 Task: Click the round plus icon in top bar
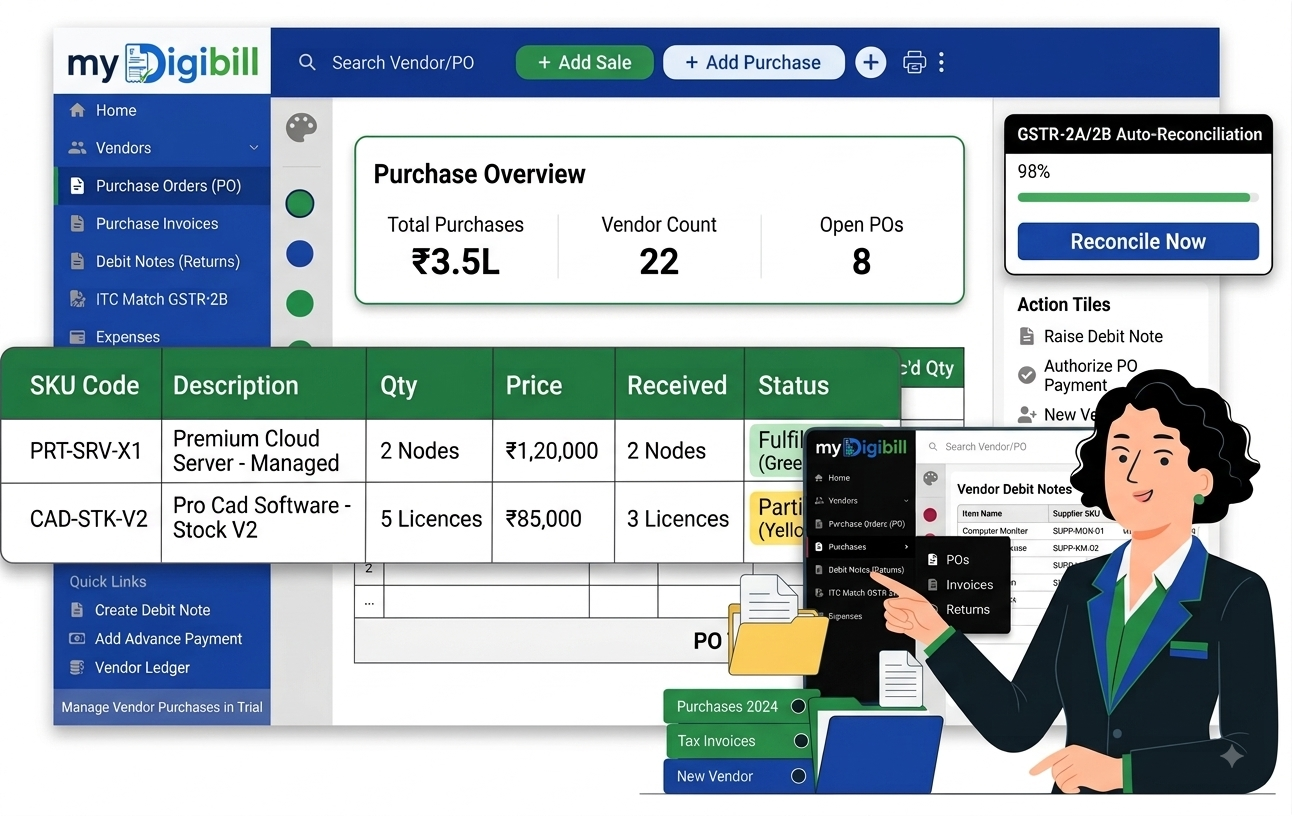click(870, 62)
